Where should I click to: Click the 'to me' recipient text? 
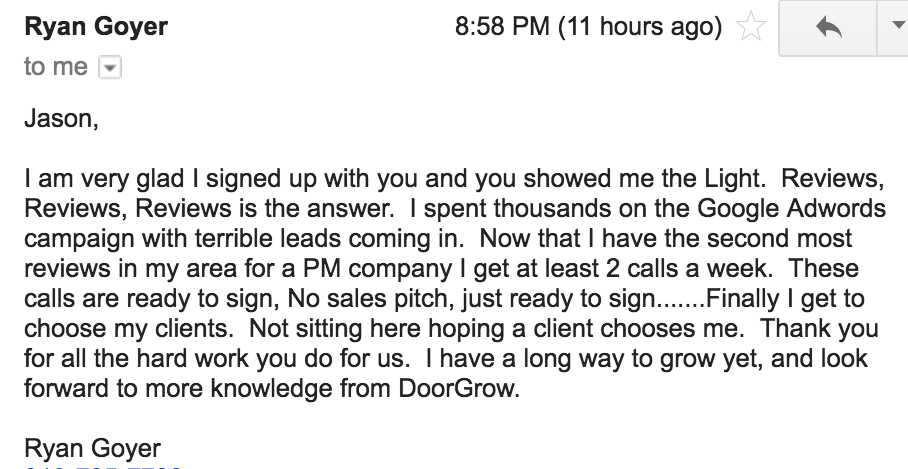pyautogui.click(x=56, y=67)
